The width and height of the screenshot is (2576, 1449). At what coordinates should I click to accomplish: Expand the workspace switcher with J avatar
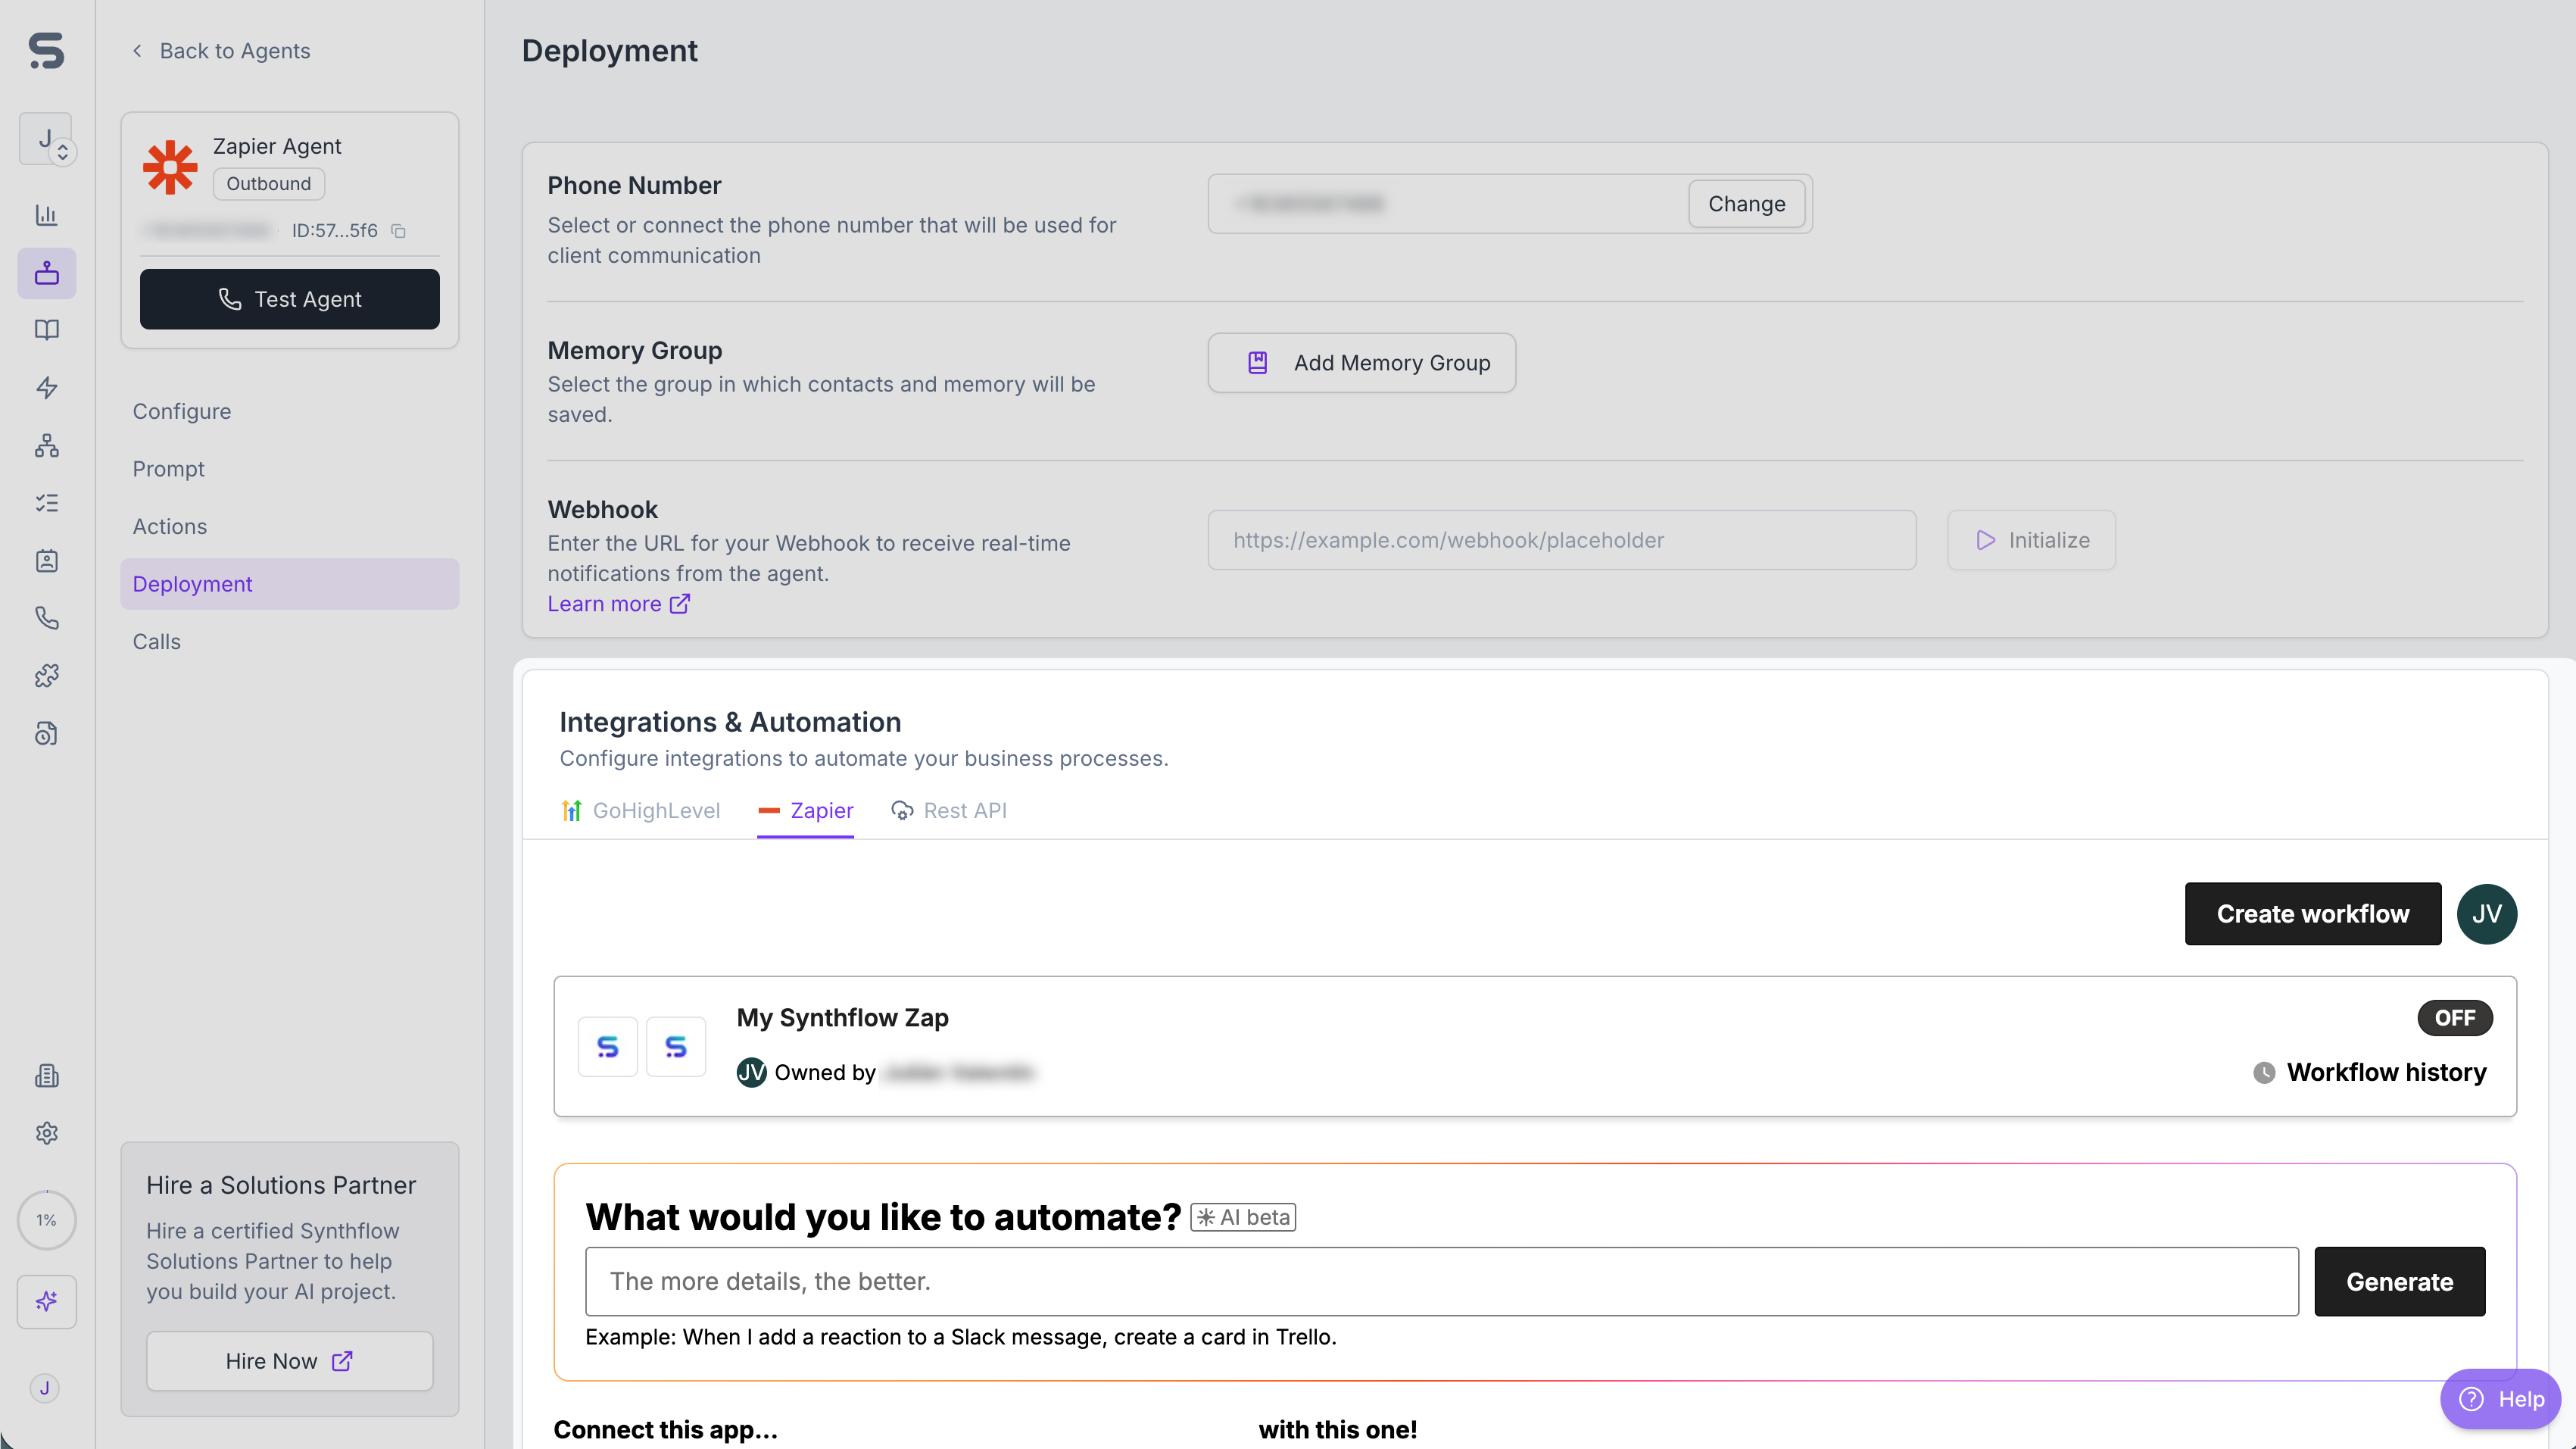click(x=46, y=139)
